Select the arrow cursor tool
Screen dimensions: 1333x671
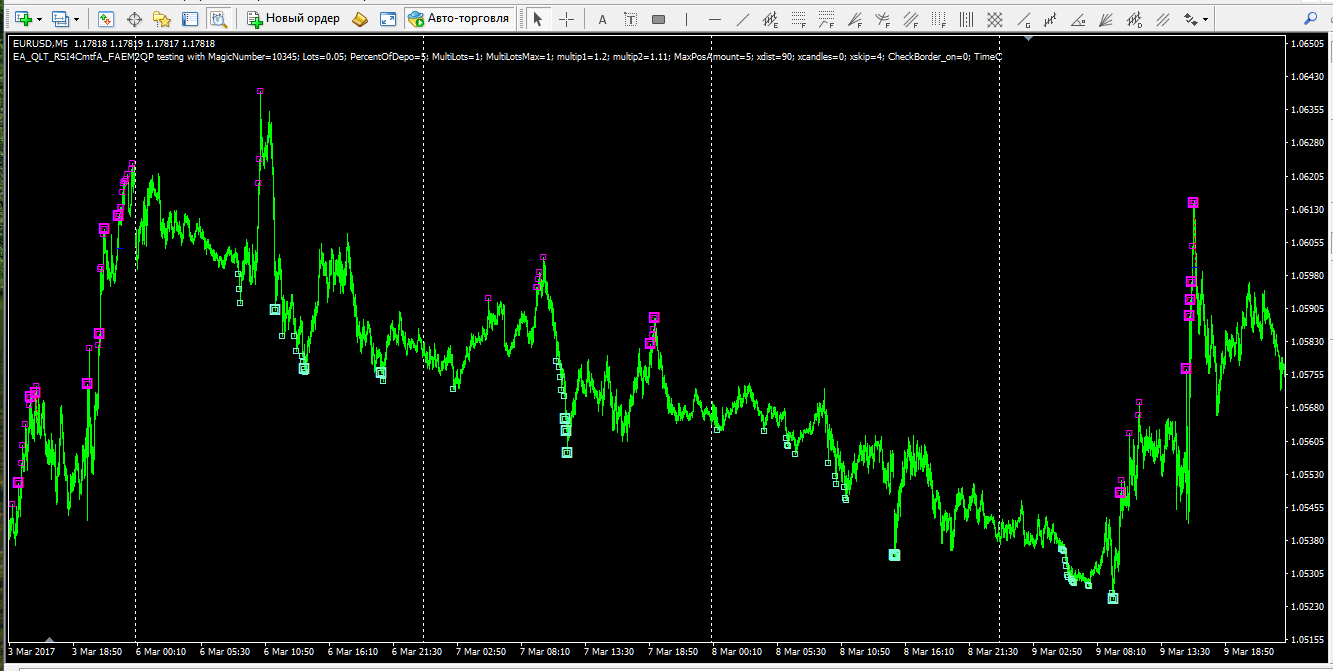pyautogui.click(x=538, y=18)
